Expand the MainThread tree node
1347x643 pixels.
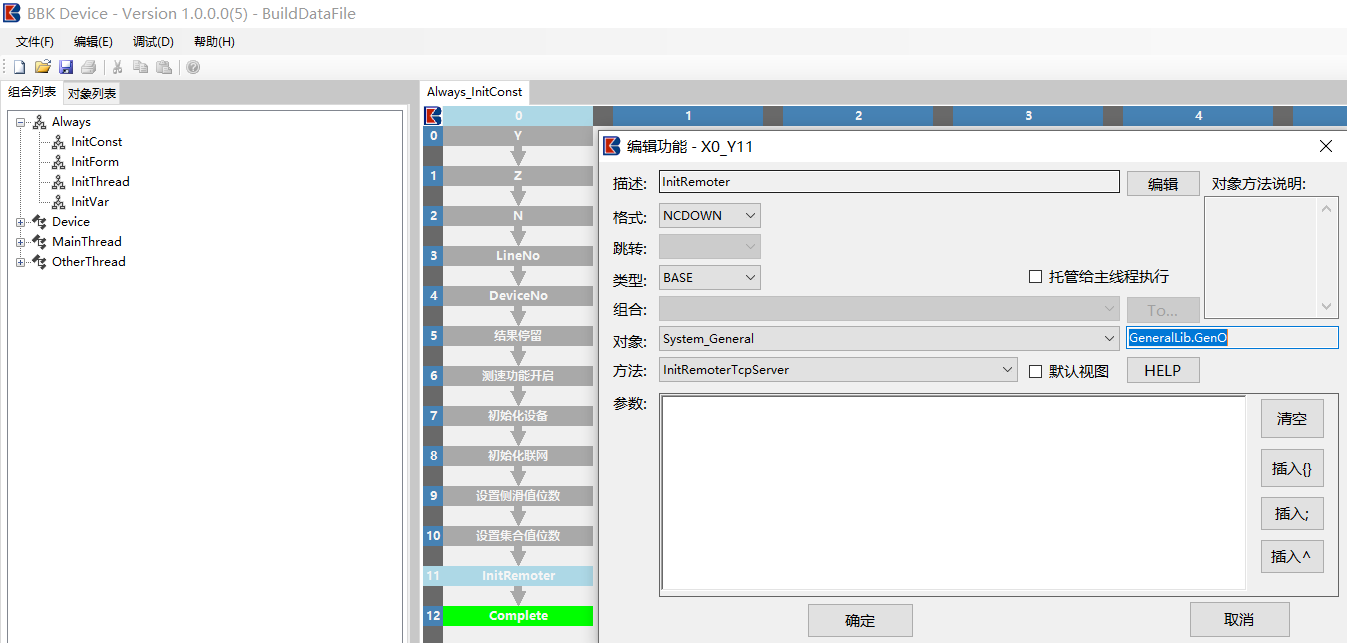20,242
